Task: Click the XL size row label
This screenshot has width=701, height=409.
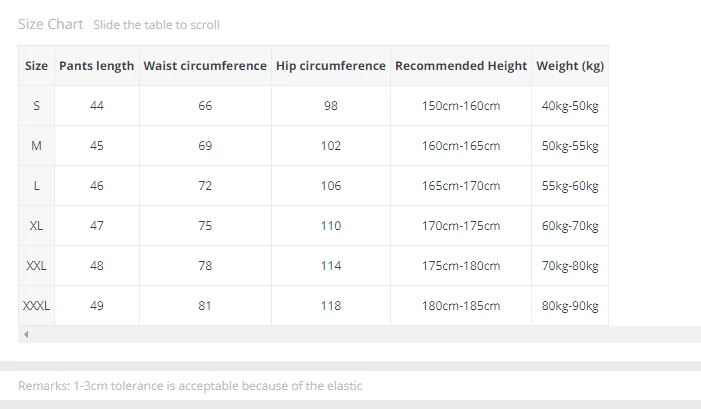Action: 36,226
